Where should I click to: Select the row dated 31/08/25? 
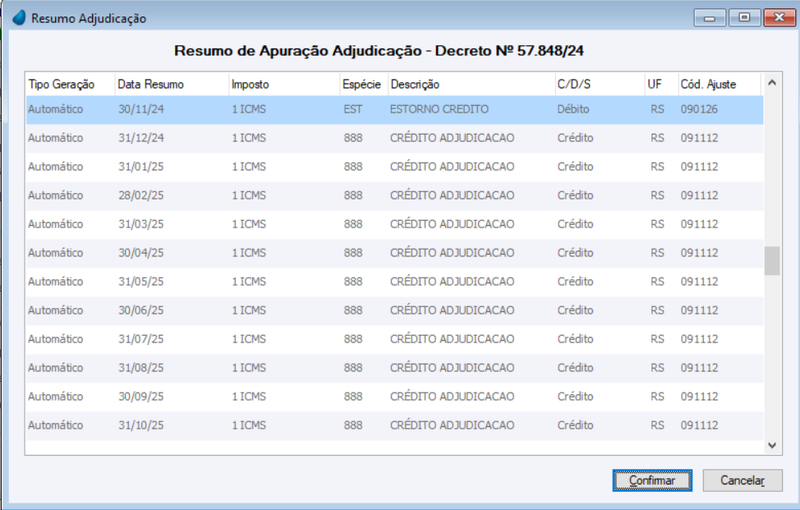(394, 368)
